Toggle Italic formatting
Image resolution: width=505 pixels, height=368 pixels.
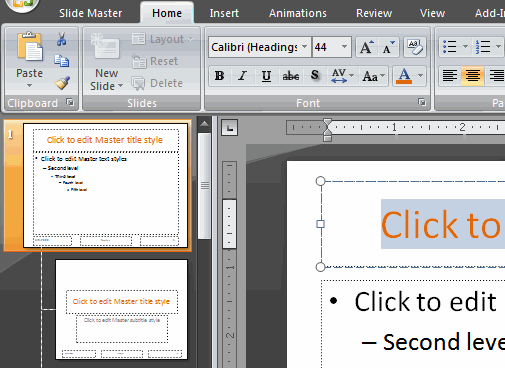(x=243, y=76)
